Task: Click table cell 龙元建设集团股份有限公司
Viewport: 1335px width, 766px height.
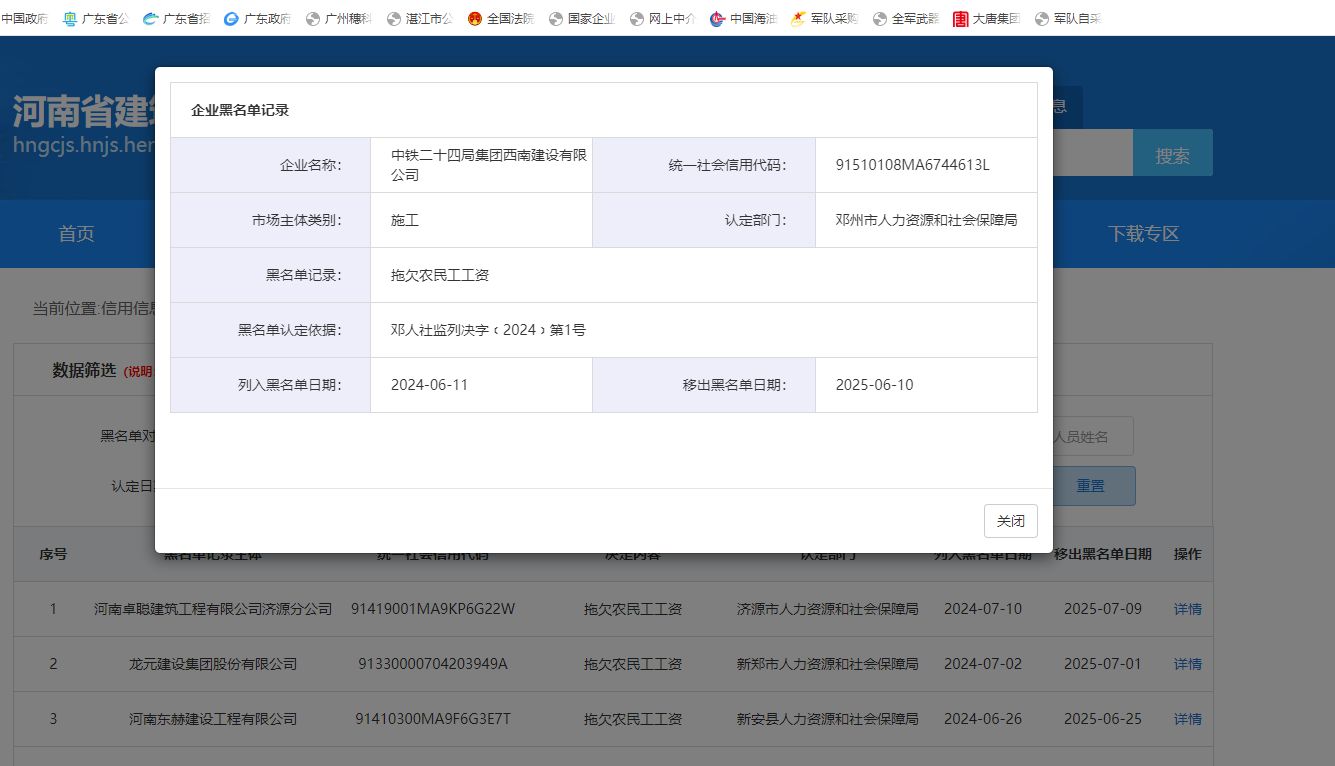Action: pos(213,664)
